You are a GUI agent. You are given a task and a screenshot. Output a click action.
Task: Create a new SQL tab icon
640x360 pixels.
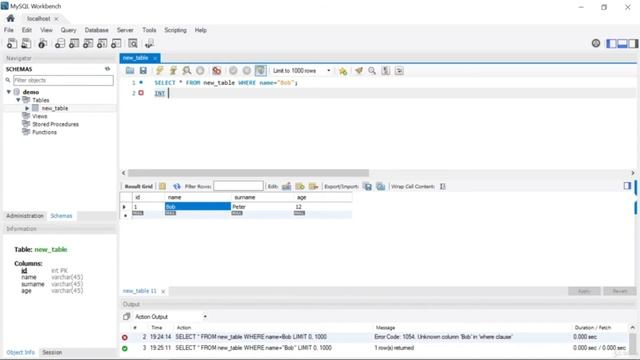click(12, 43)
